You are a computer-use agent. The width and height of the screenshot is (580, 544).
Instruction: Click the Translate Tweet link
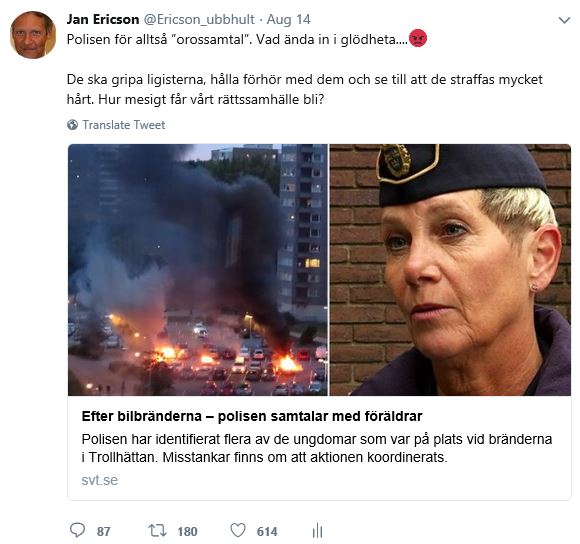[x=124, y=125]
